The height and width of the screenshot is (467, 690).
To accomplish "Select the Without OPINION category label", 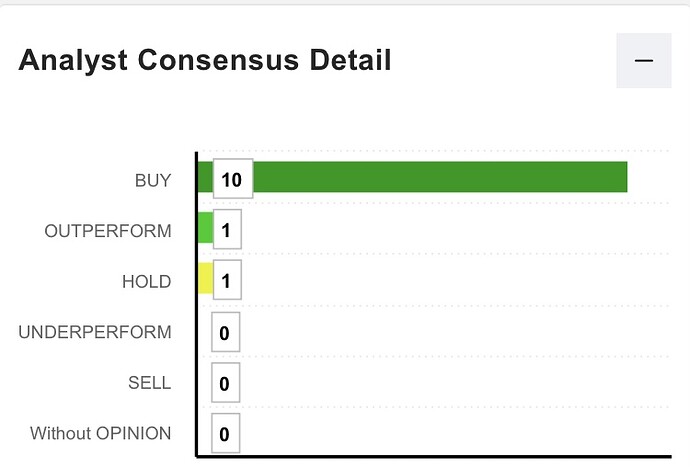I will (x=100, y=434).
